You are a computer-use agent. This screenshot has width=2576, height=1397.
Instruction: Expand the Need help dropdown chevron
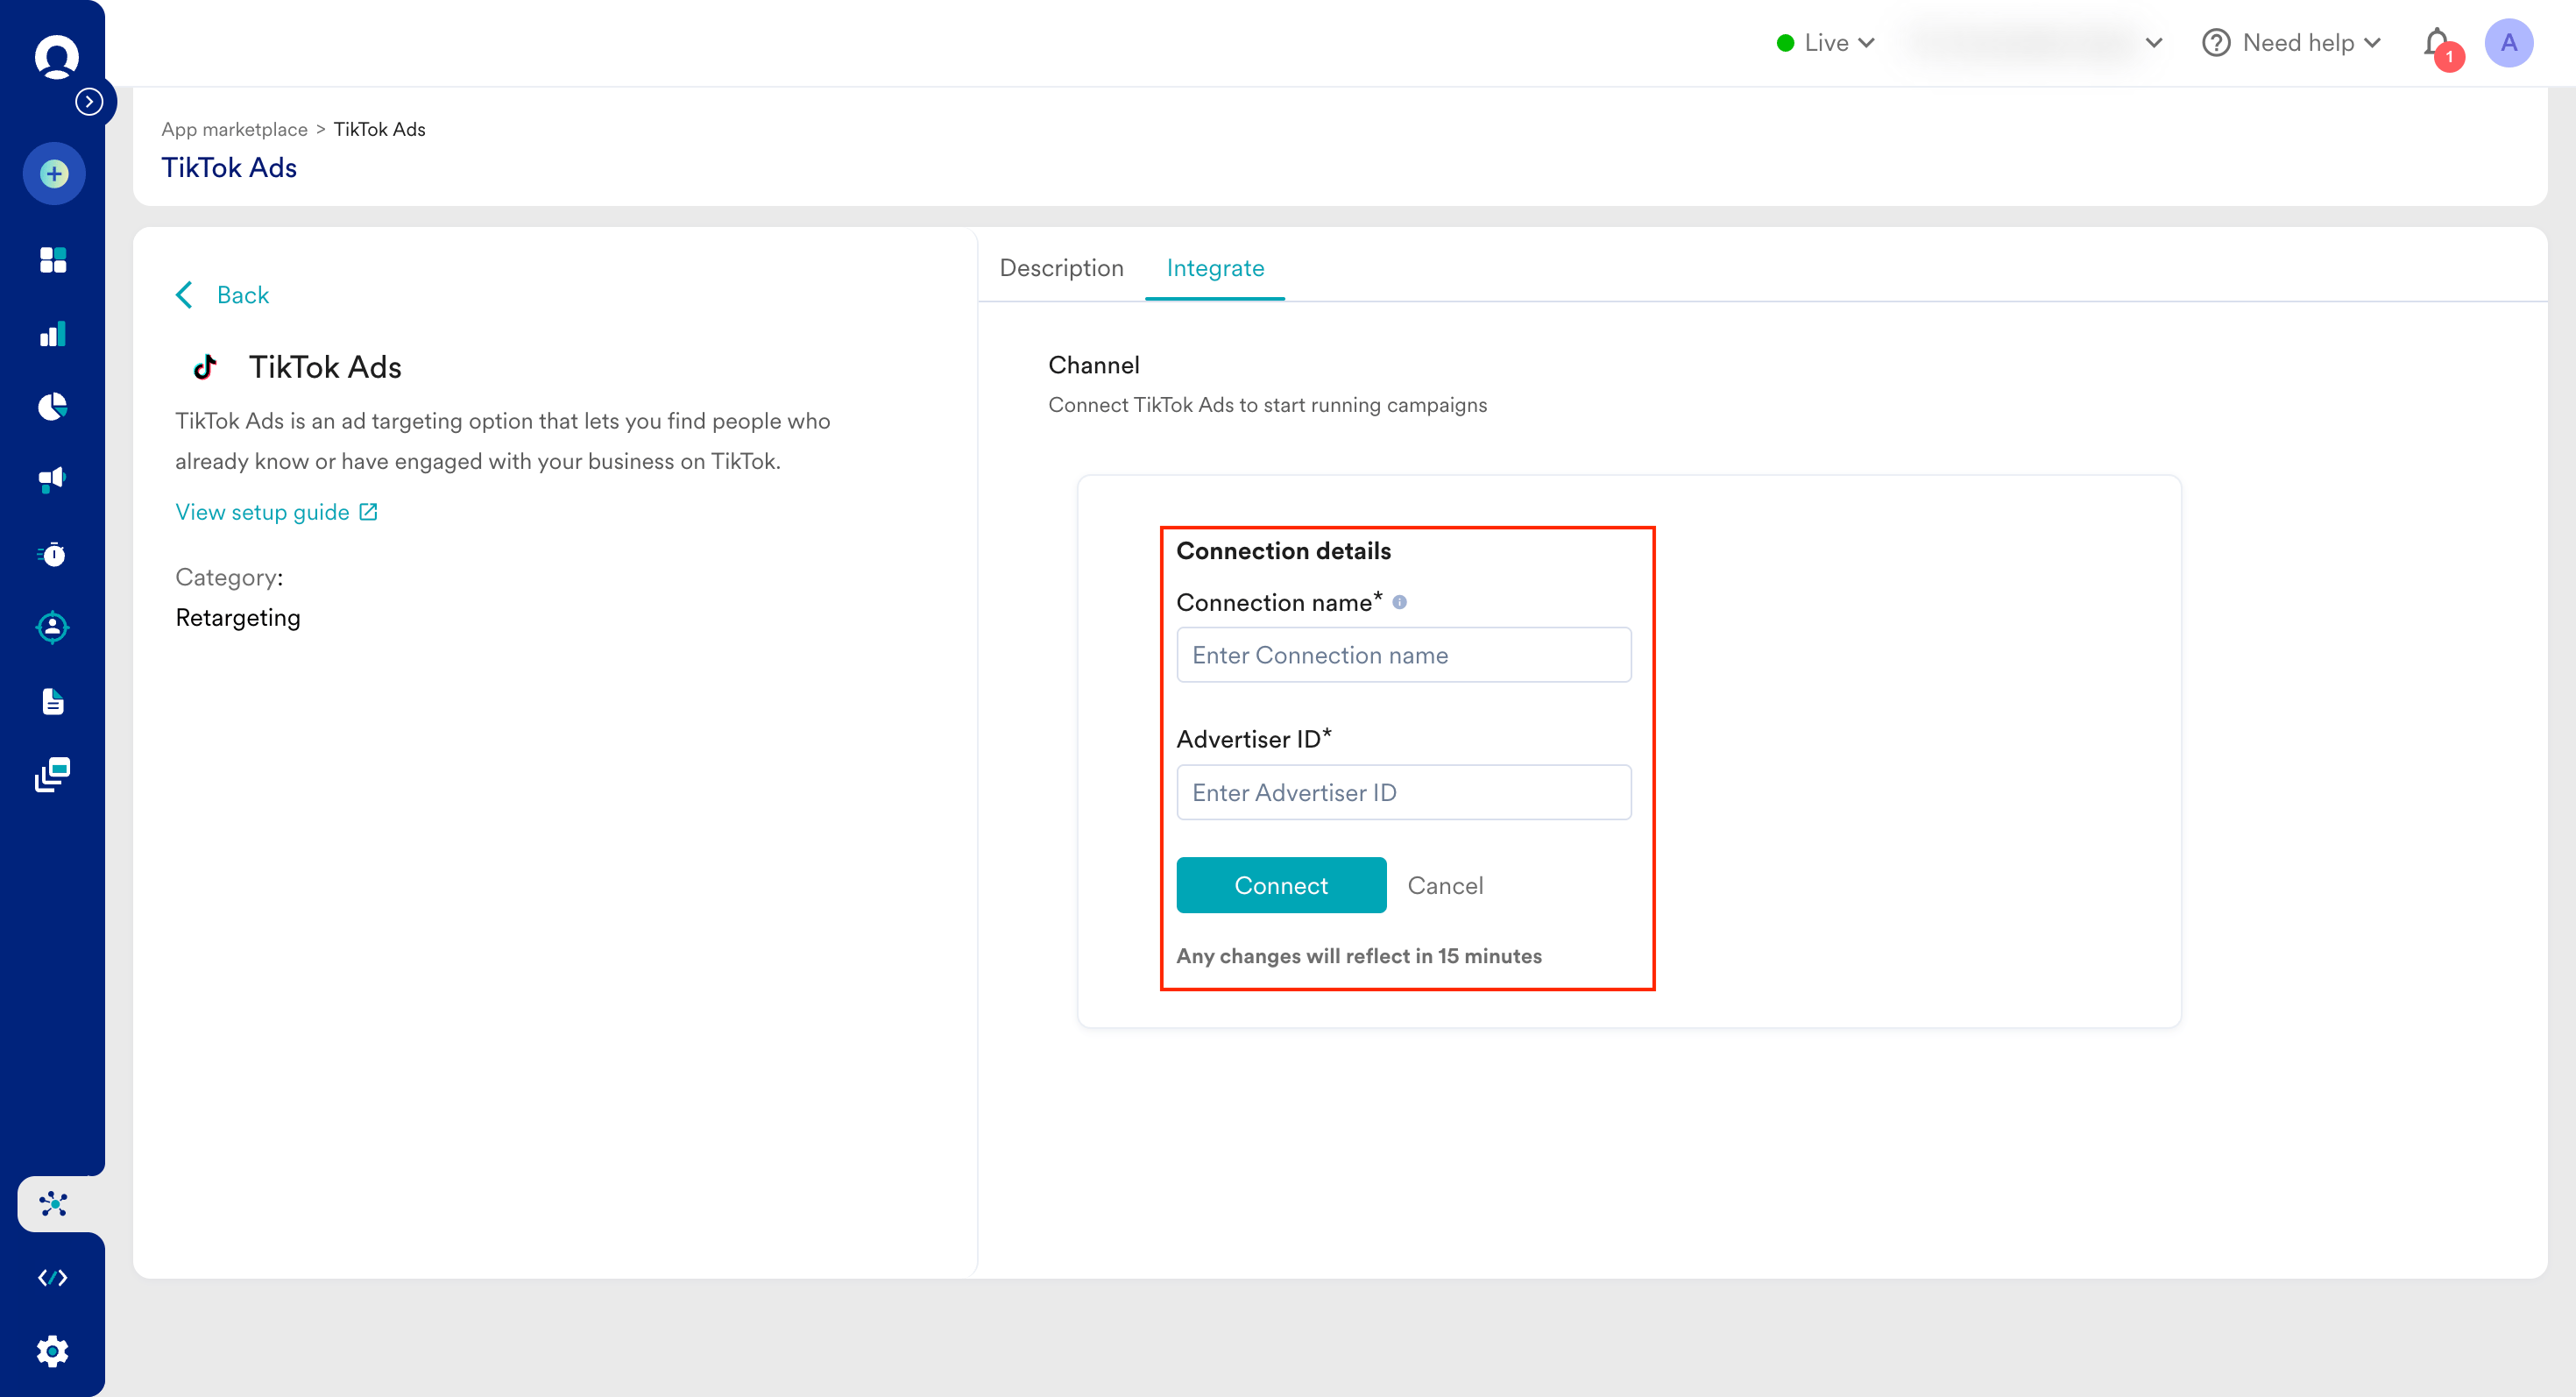click(2372, 43)
